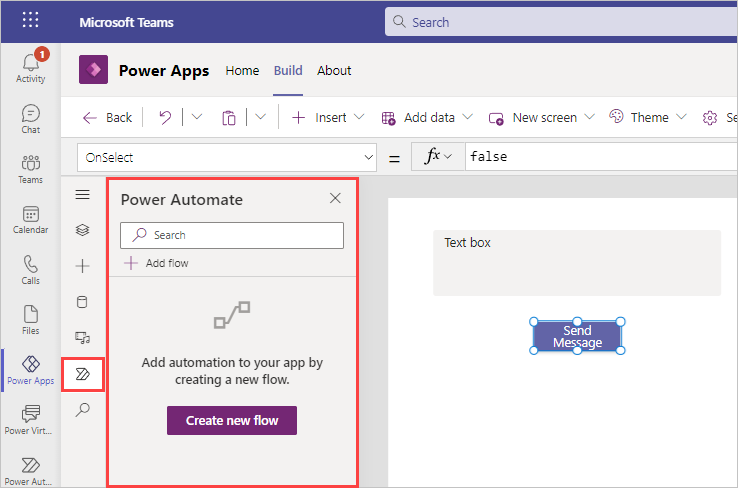This screenshot has width=738, height=488.
Task: Click the Power Automate panel title
Action: tap(182, 200)
